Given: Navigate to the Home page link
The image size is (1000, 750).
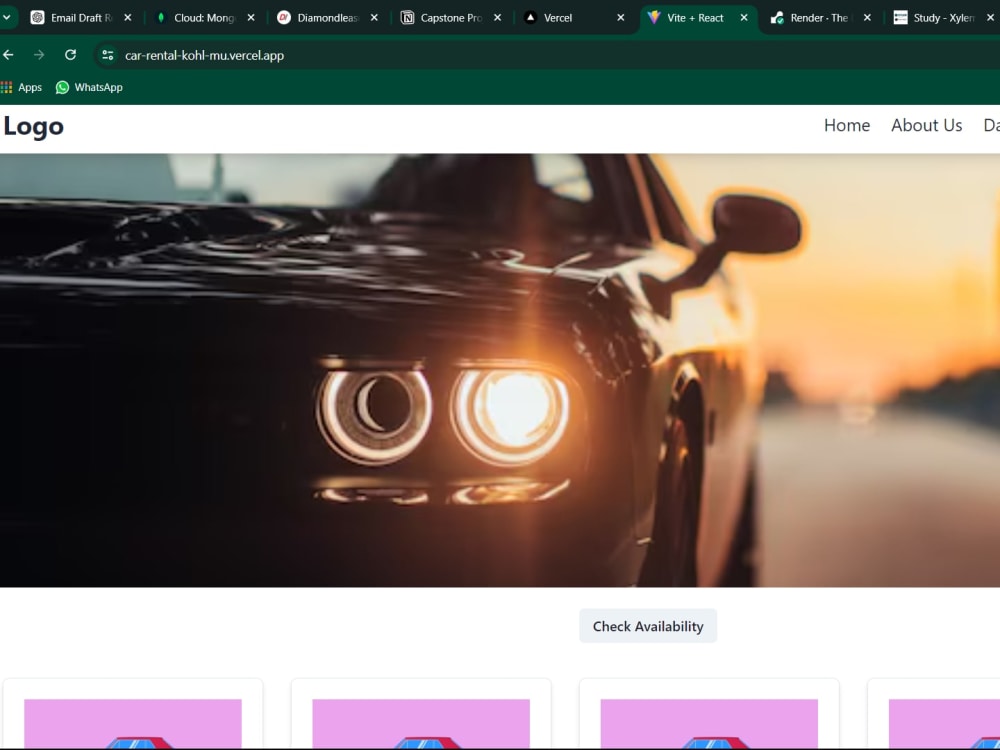Looking at the screenshot, I should click(x=847, y=126).
